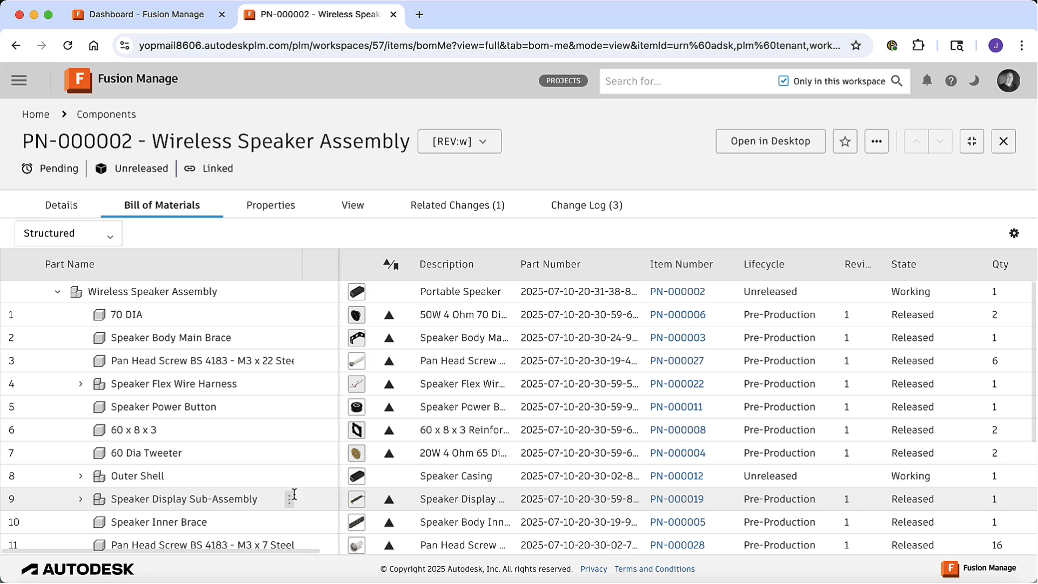Open the help question mark icon
The height and width of the screenshot is (584, 1038).
(x=951, y=81)
